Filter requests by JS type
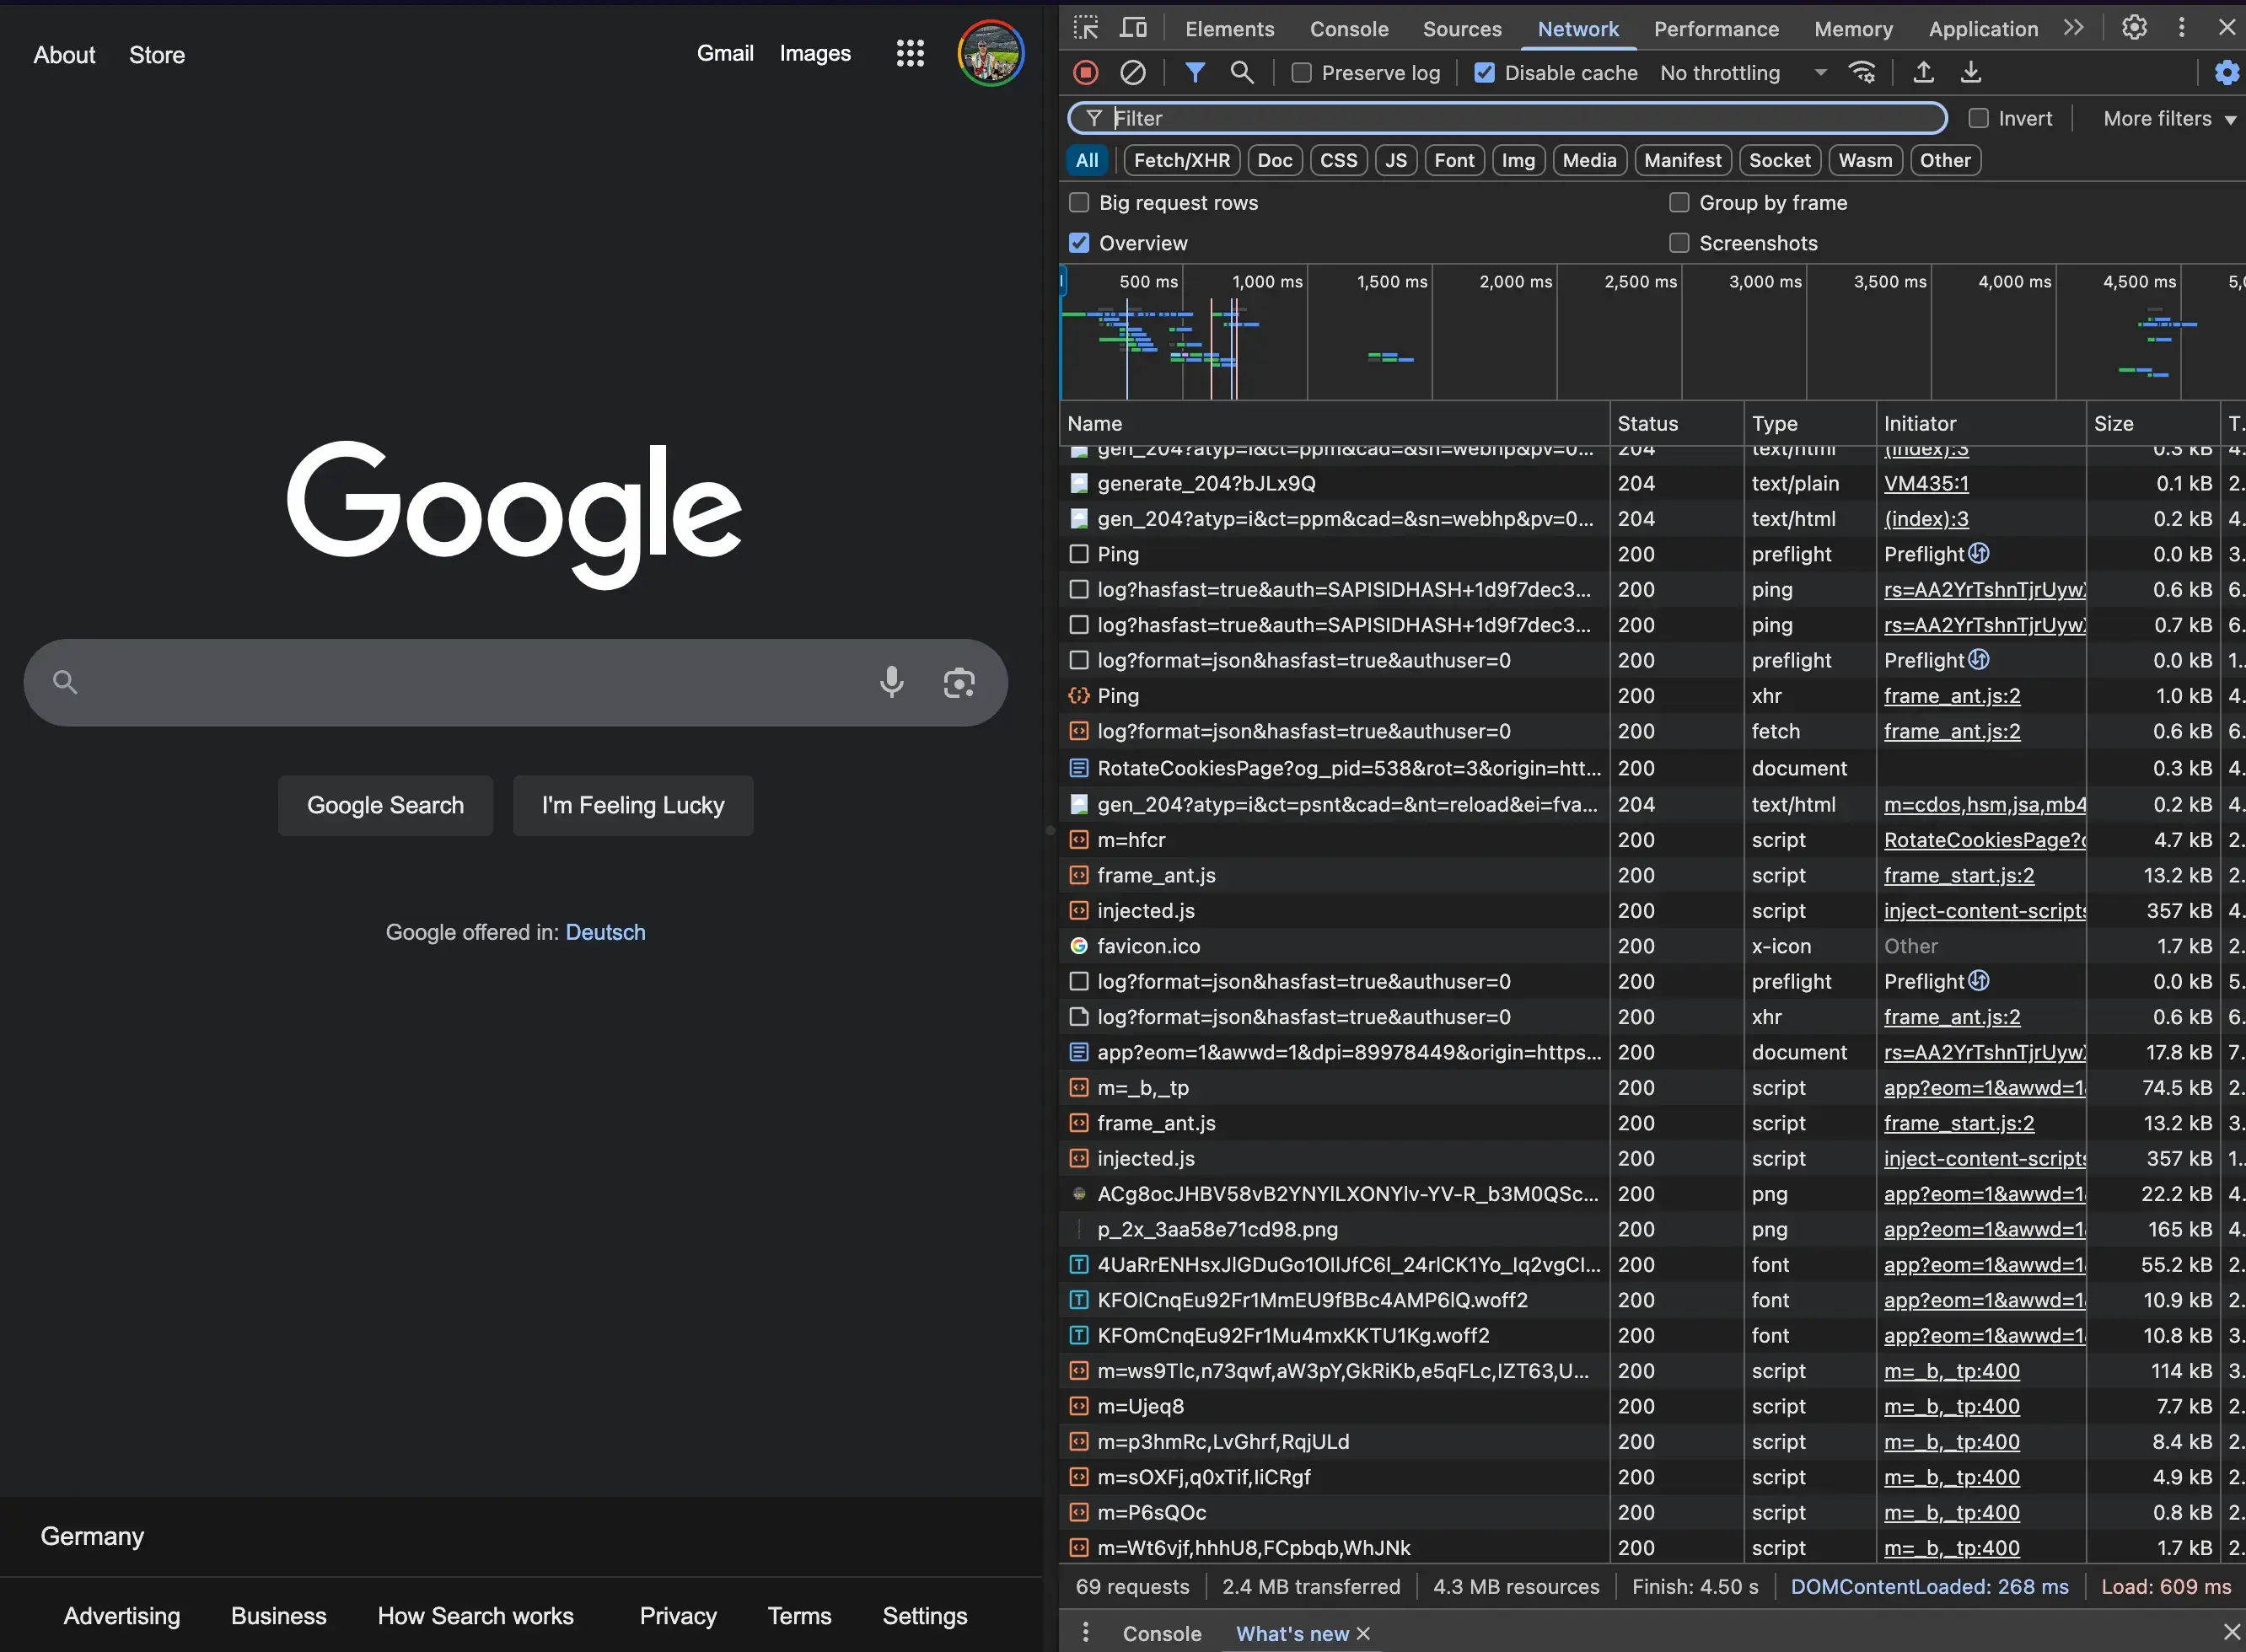Viewport: 2246px width, 1652px height. click(1396, 160)
